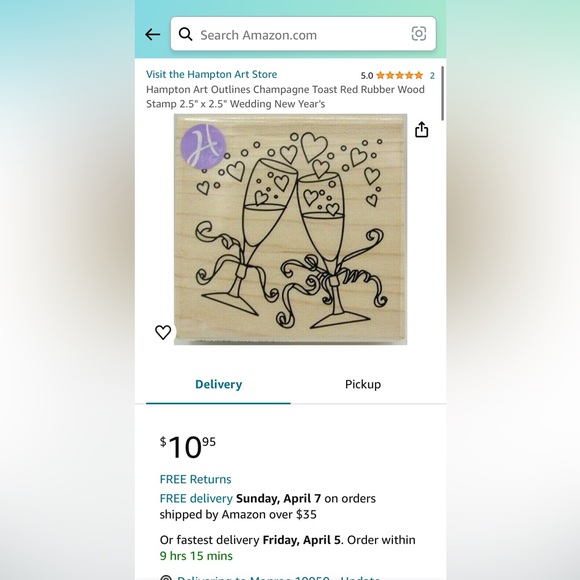Click the 5.0 rating score
This screenshot has height=580, width=580.
click(x=367, y=76)
